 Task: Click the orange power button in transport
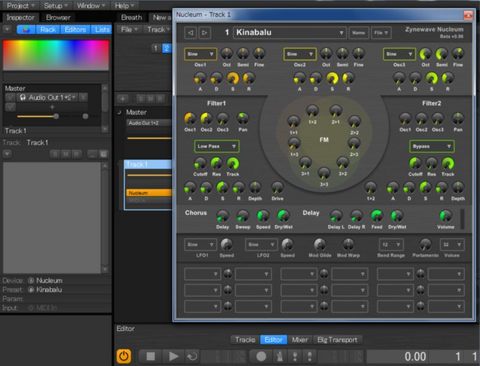click(123, 356)
